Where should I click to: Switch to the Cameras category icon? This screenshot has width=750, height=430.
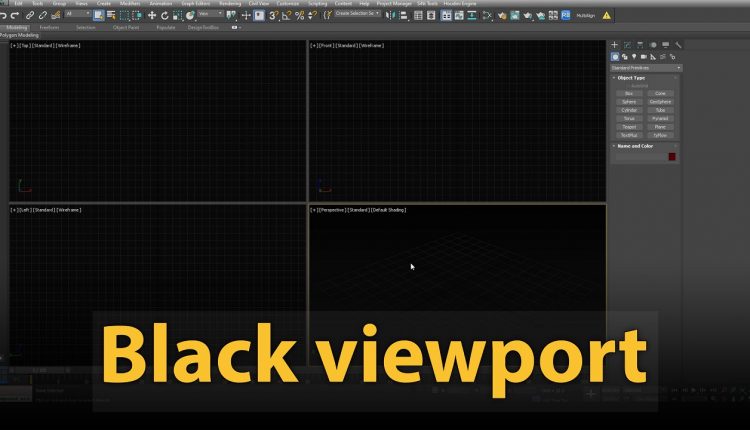click(x=645, y=56)
